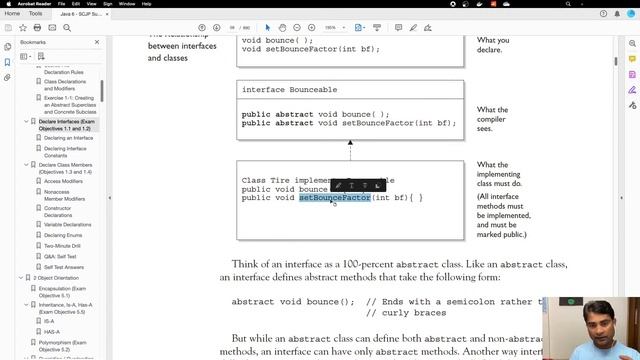Open Polymorphism bookmark

click(62, 346)
